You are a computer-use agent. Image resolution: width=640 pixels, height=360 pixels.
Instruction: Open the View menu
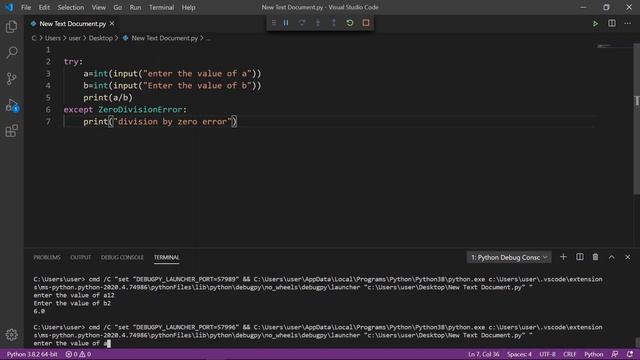pos(98,7)
